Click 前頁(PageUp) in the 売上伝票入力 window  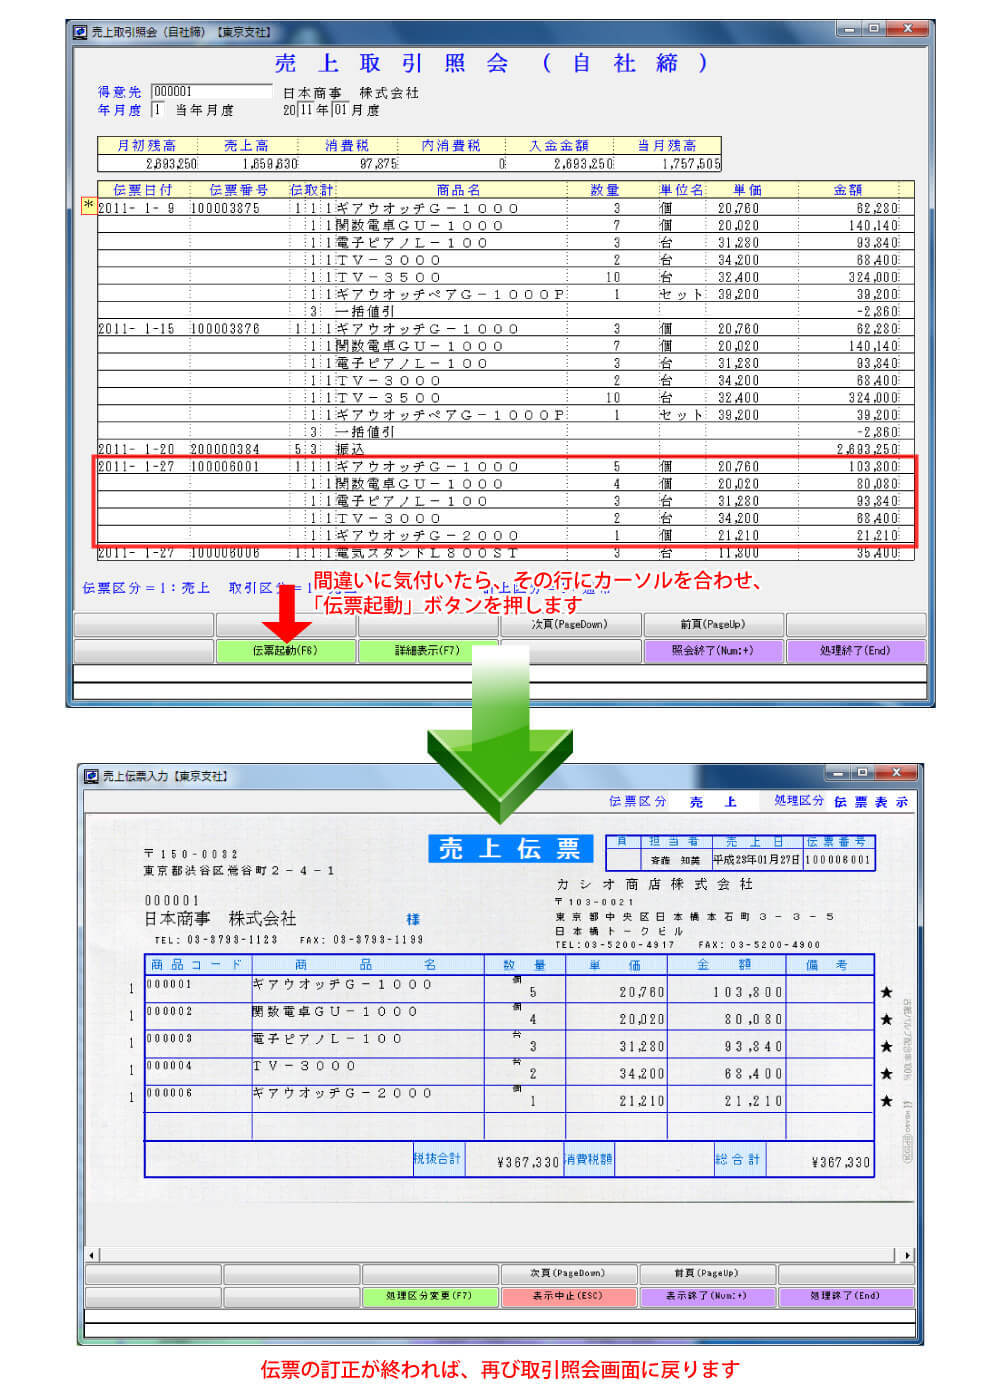coord(707,1274)
